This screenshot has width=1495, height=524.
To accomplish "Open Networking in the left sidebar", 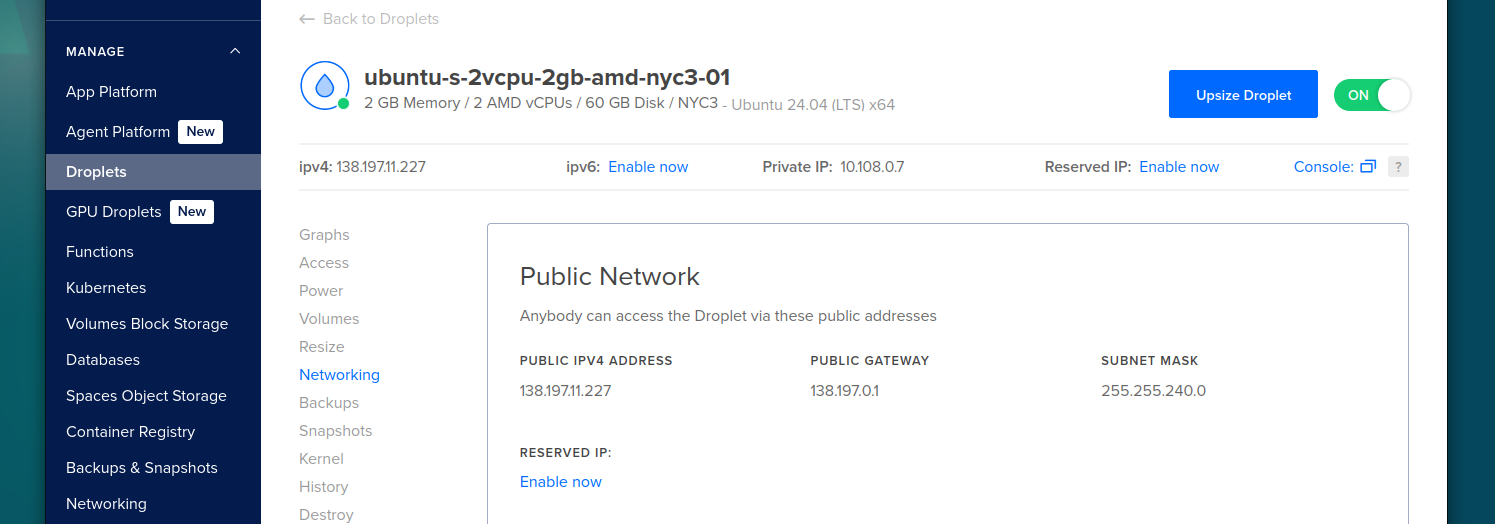I will click(106, 504).
